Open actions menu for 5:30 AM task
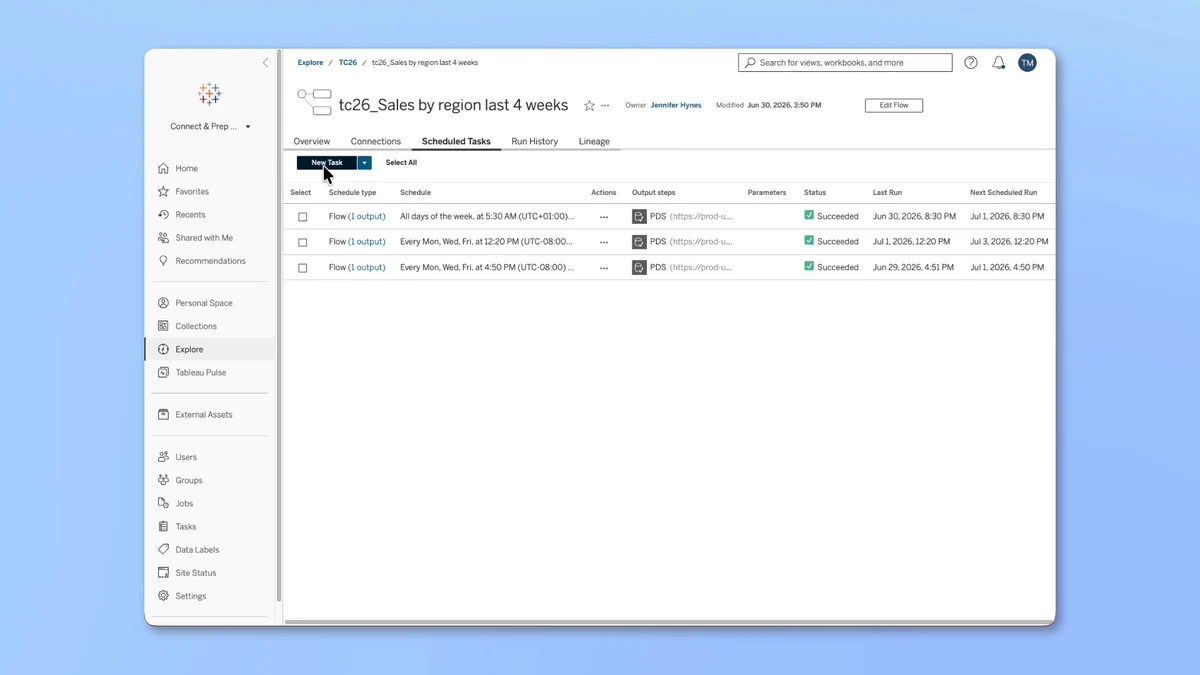1200x675 pixels. click(x=604, y=217)
